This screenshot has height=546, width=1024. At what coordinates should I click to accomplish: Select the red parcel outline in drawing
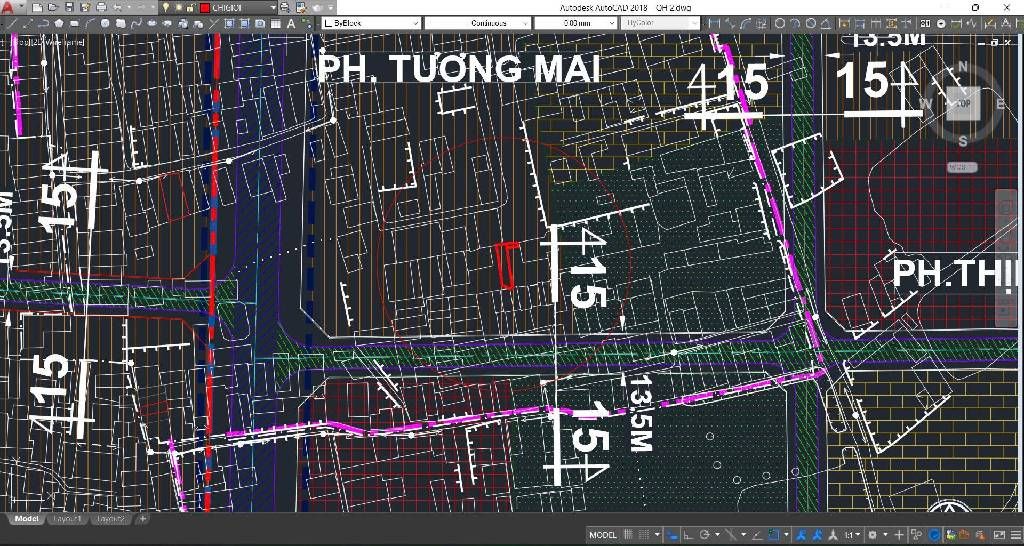507,265
